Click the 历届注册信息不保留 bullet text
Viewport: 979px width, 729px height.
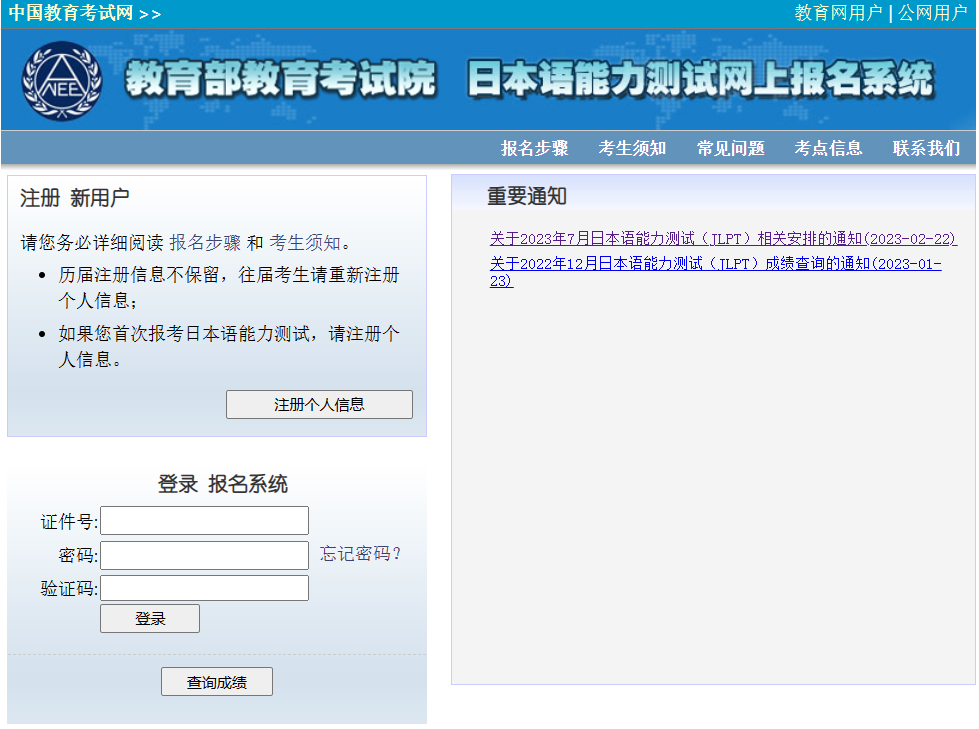[229, 288]
